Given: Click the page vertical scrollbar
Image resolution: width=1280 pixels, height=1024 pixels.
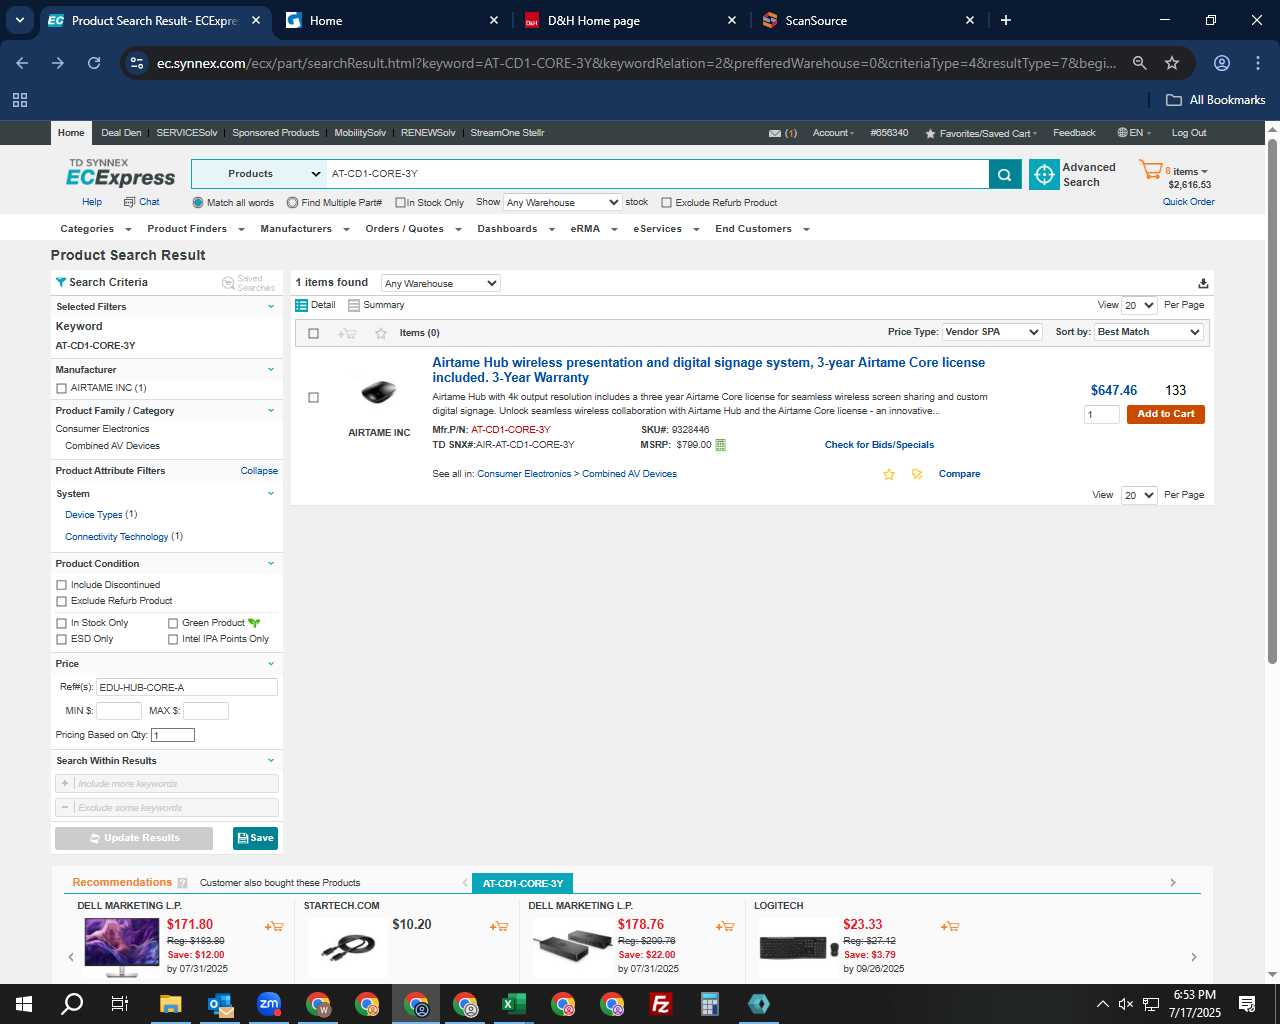Looking at the screenshot, I should (1272, 400).
